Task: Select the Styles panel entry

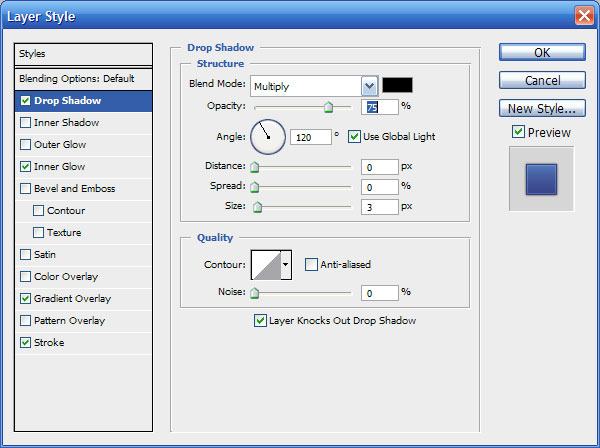Action: tap(83, 54)
